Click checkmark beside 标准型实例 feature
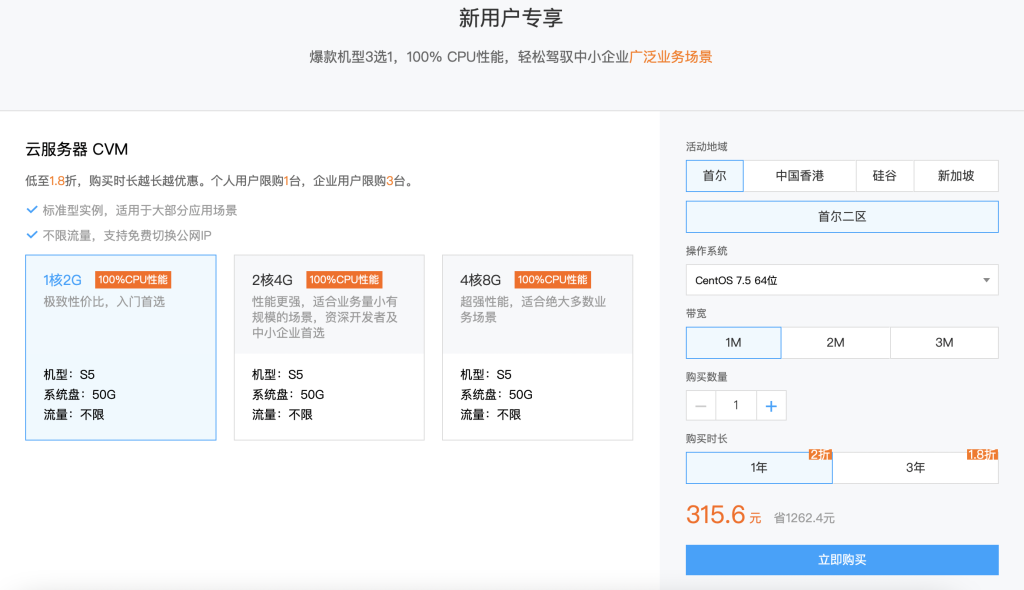 [x=31, y=210]
